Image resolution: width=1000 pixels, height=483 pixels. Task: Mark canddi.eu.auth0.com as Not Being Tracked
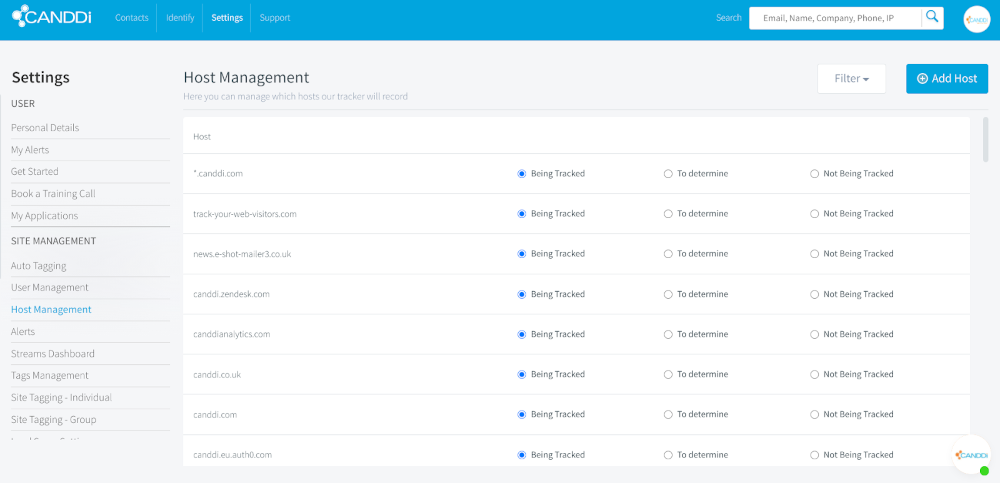pos(814,455)
